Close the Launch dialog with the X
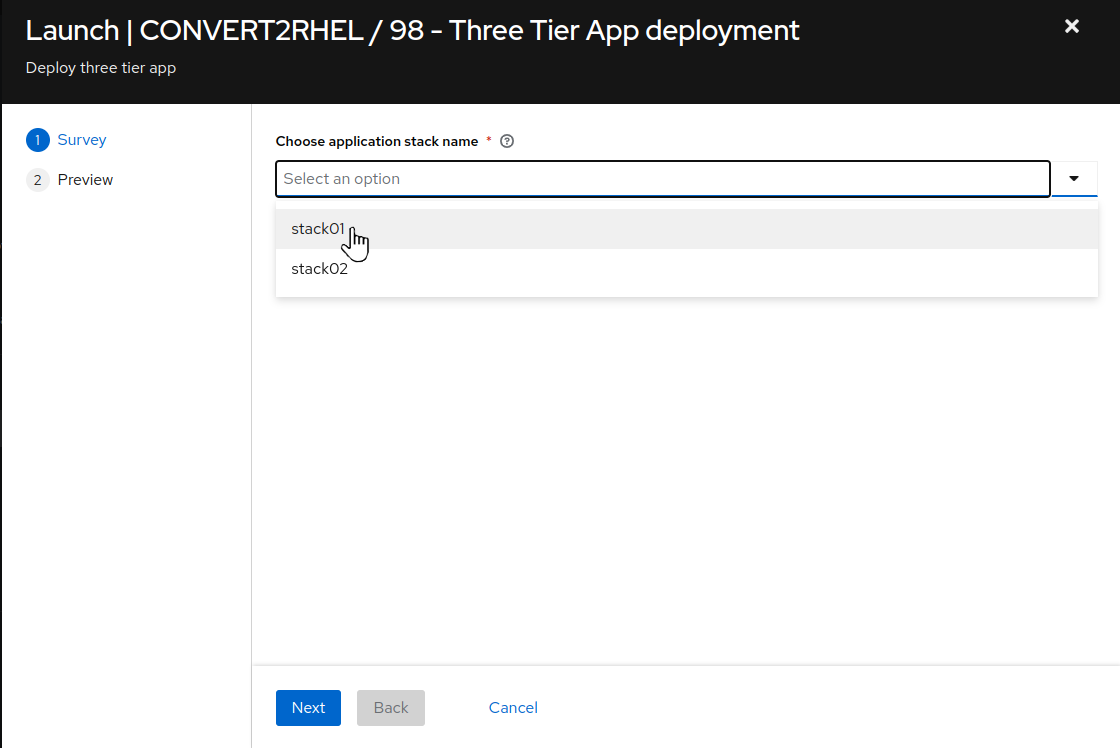 pyautogui.click(x=1071, y=26)
